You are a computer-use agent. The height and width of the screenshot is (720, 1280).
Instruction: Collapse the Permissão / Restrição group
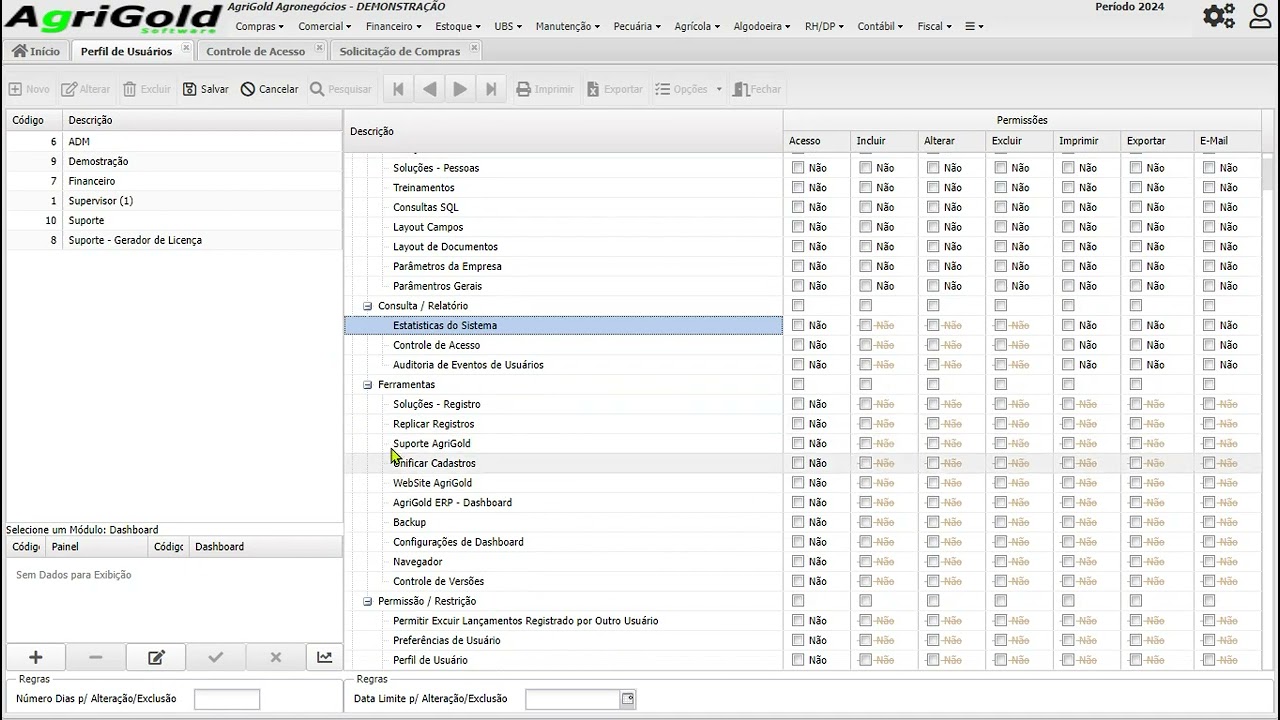pyautogui.click(x=368, y=601)
